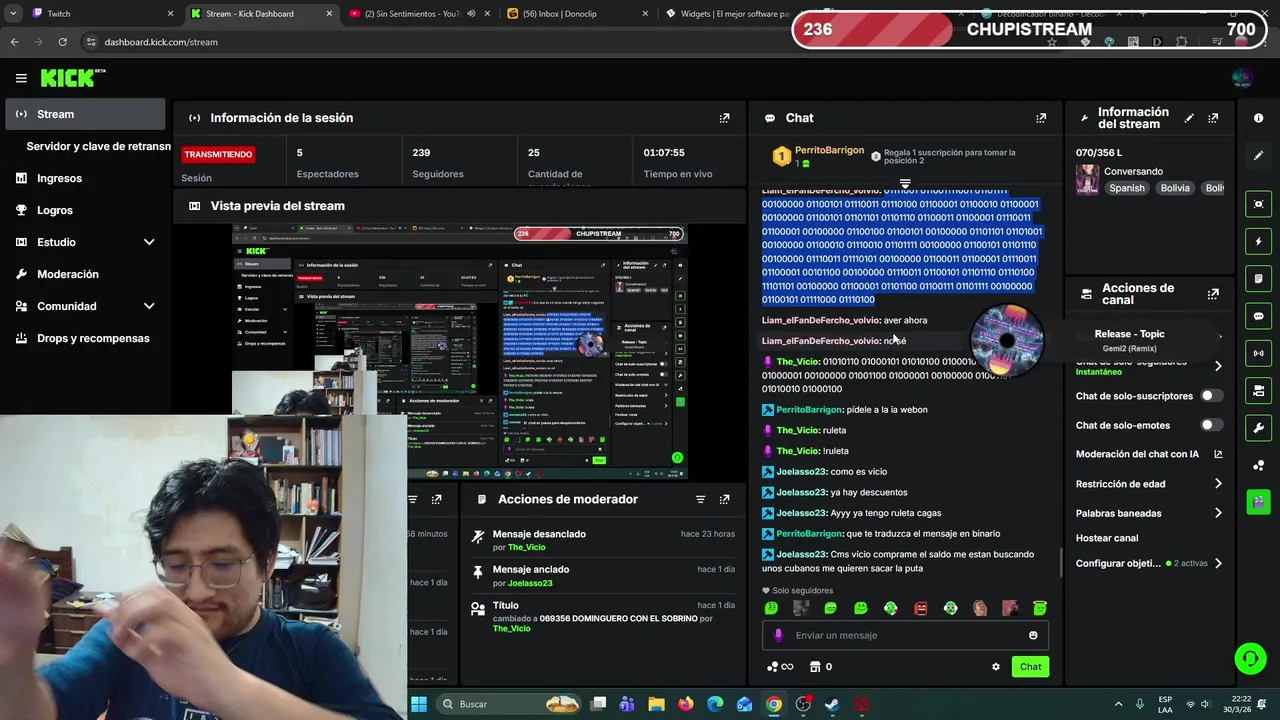Click Hostear canal
This screenshot has height=720, width=1280.
(1106, 538)
